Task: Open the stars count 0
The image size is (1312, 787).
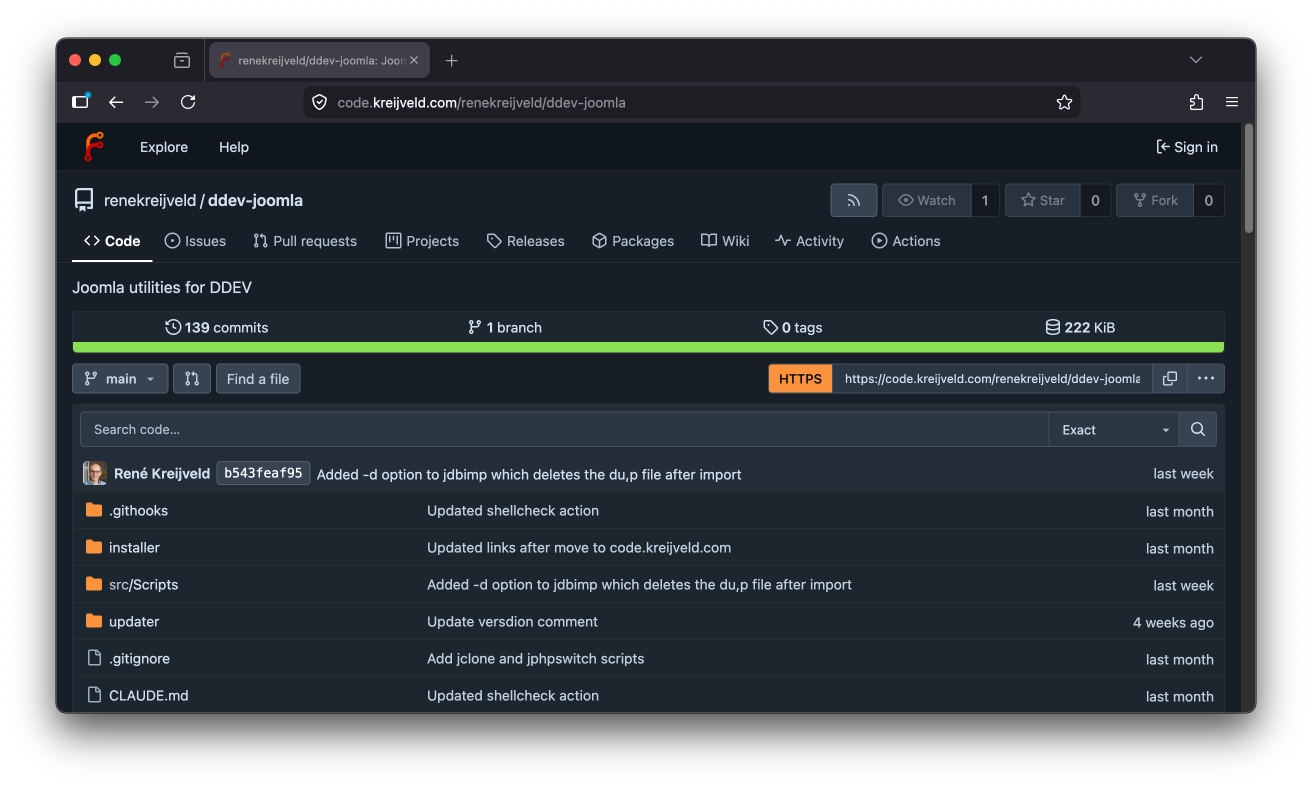Action: (1095, 200)
